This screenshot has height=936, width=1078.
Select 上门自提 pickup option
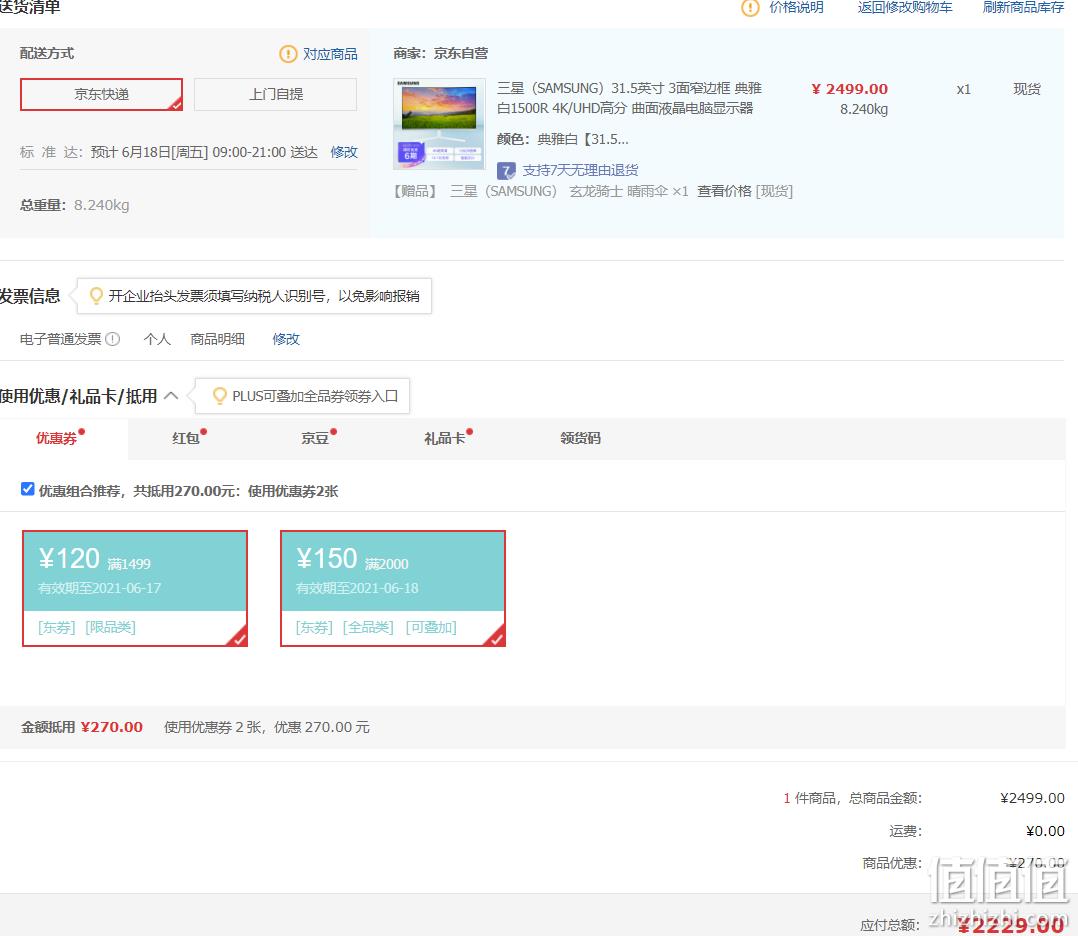[276, 94]
